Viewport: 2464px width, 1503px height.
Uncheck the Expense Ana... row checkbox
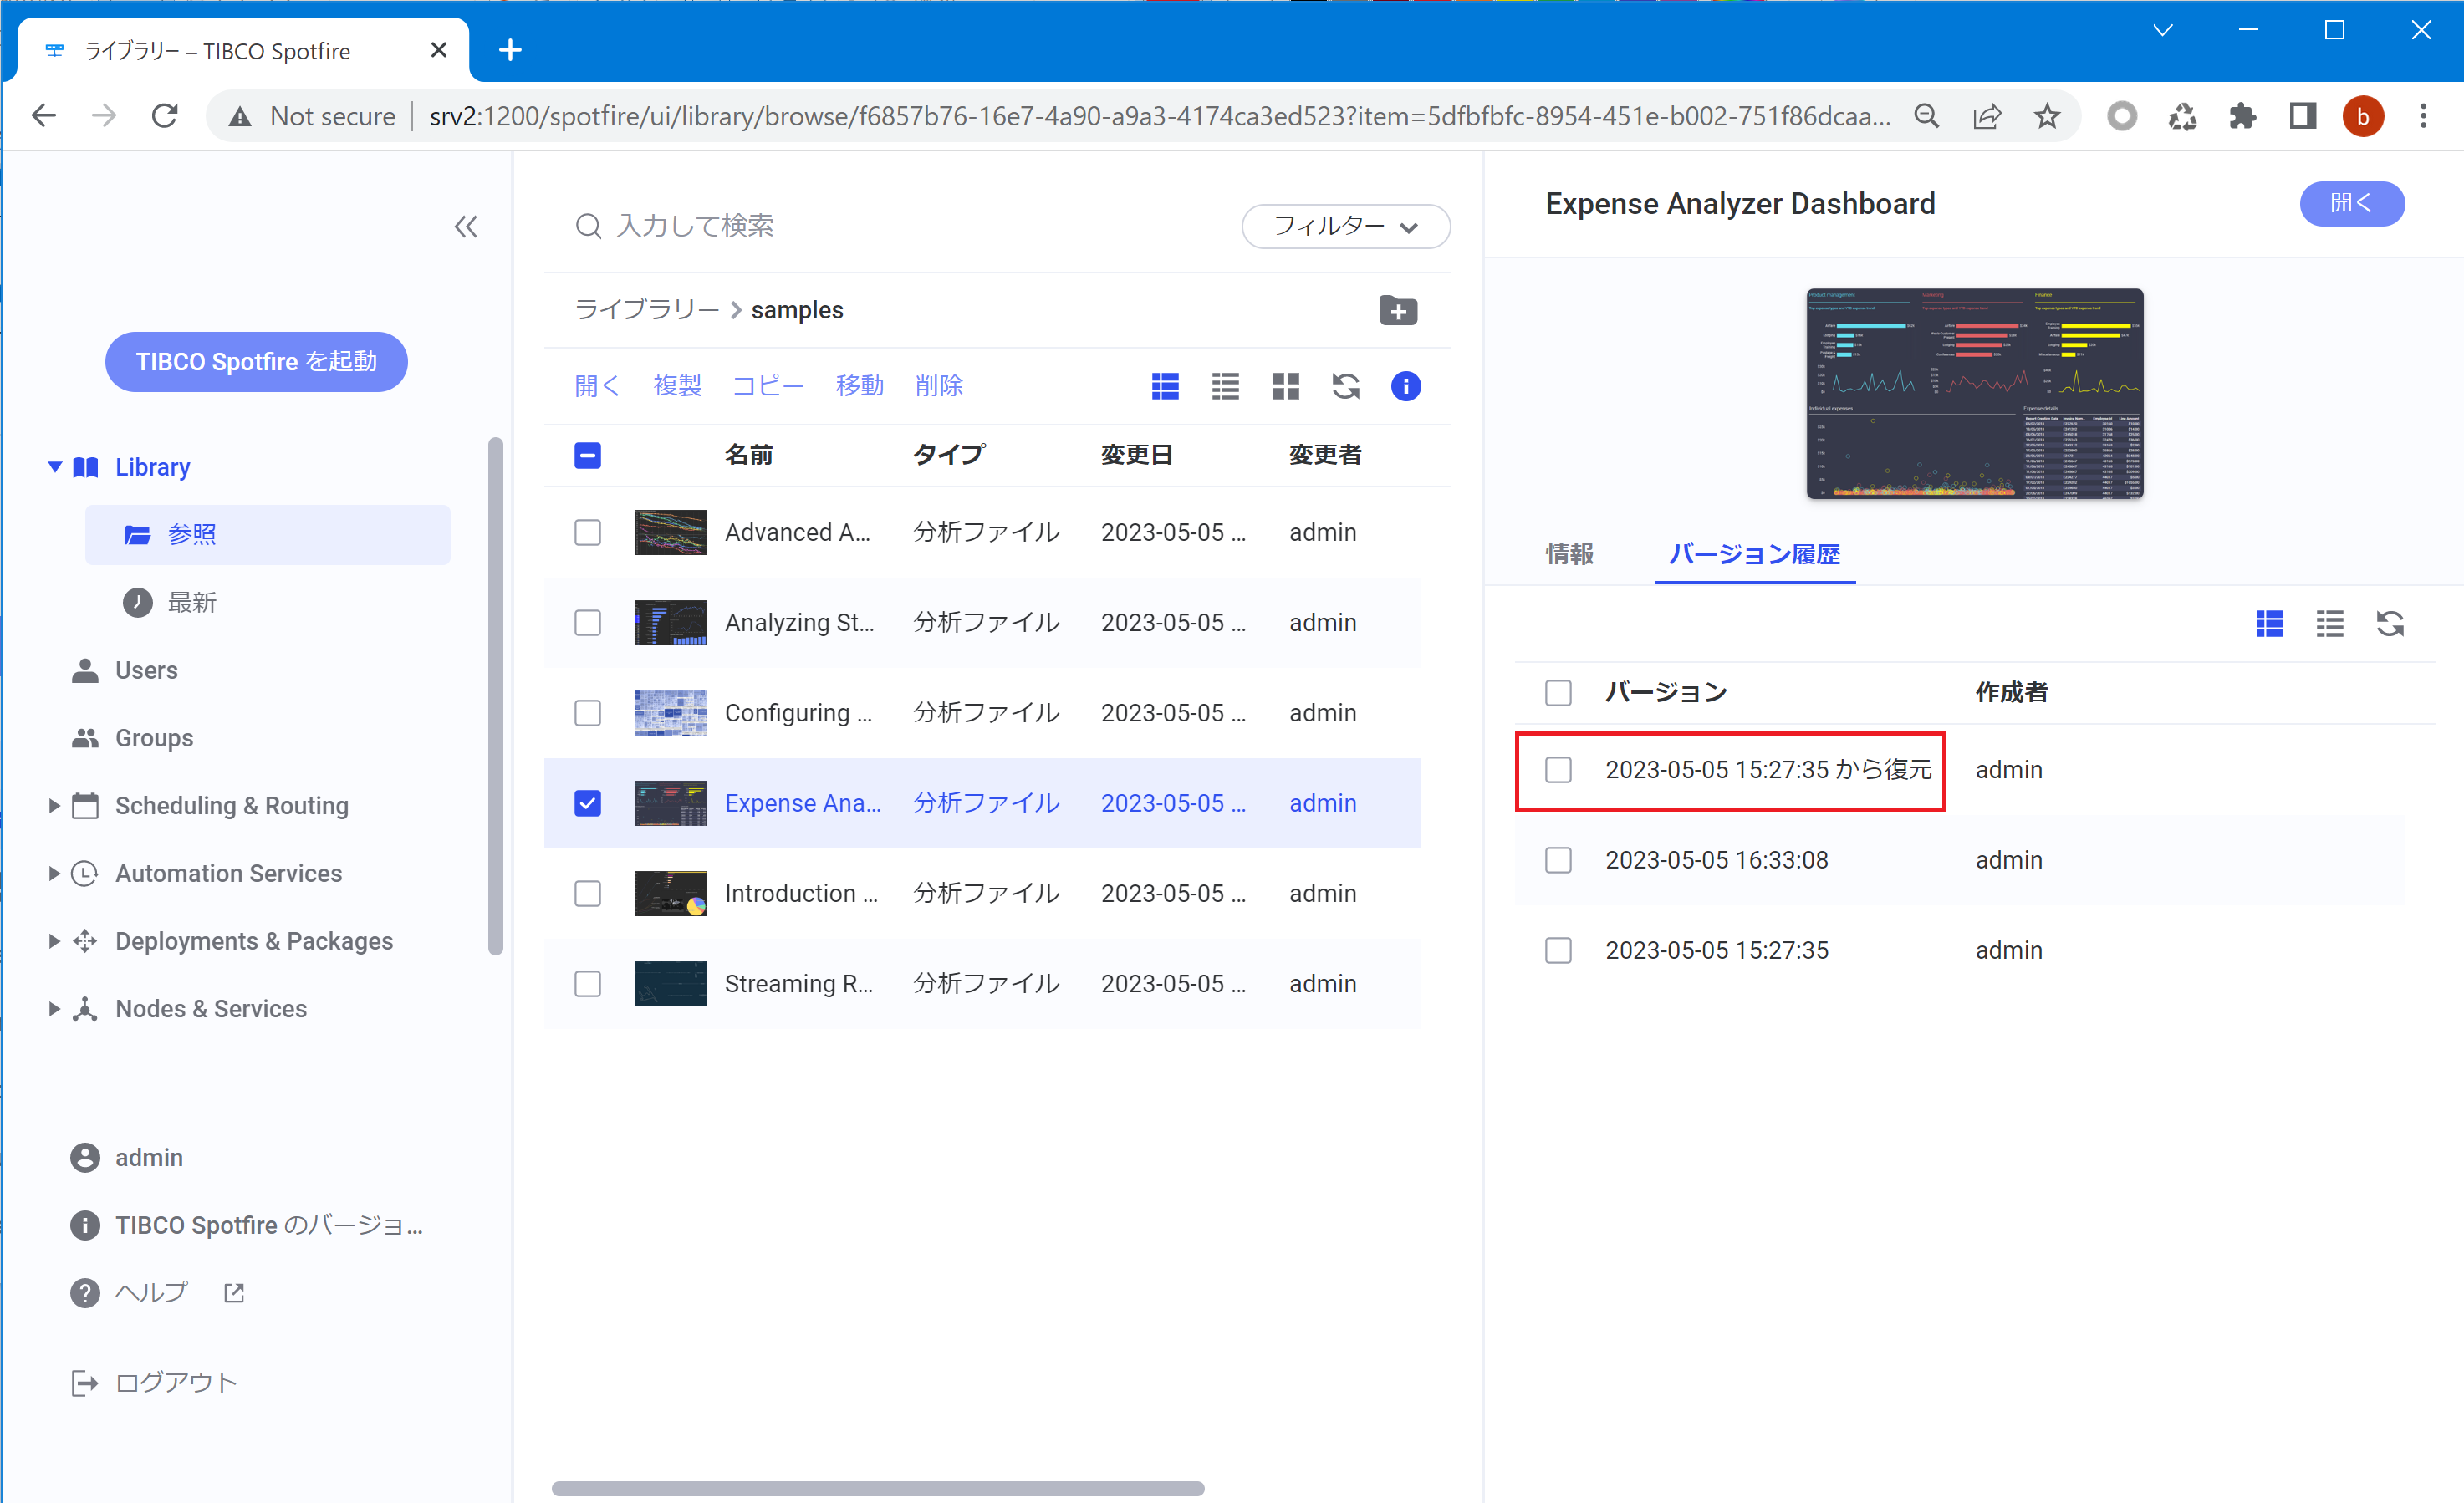[588, 803]
